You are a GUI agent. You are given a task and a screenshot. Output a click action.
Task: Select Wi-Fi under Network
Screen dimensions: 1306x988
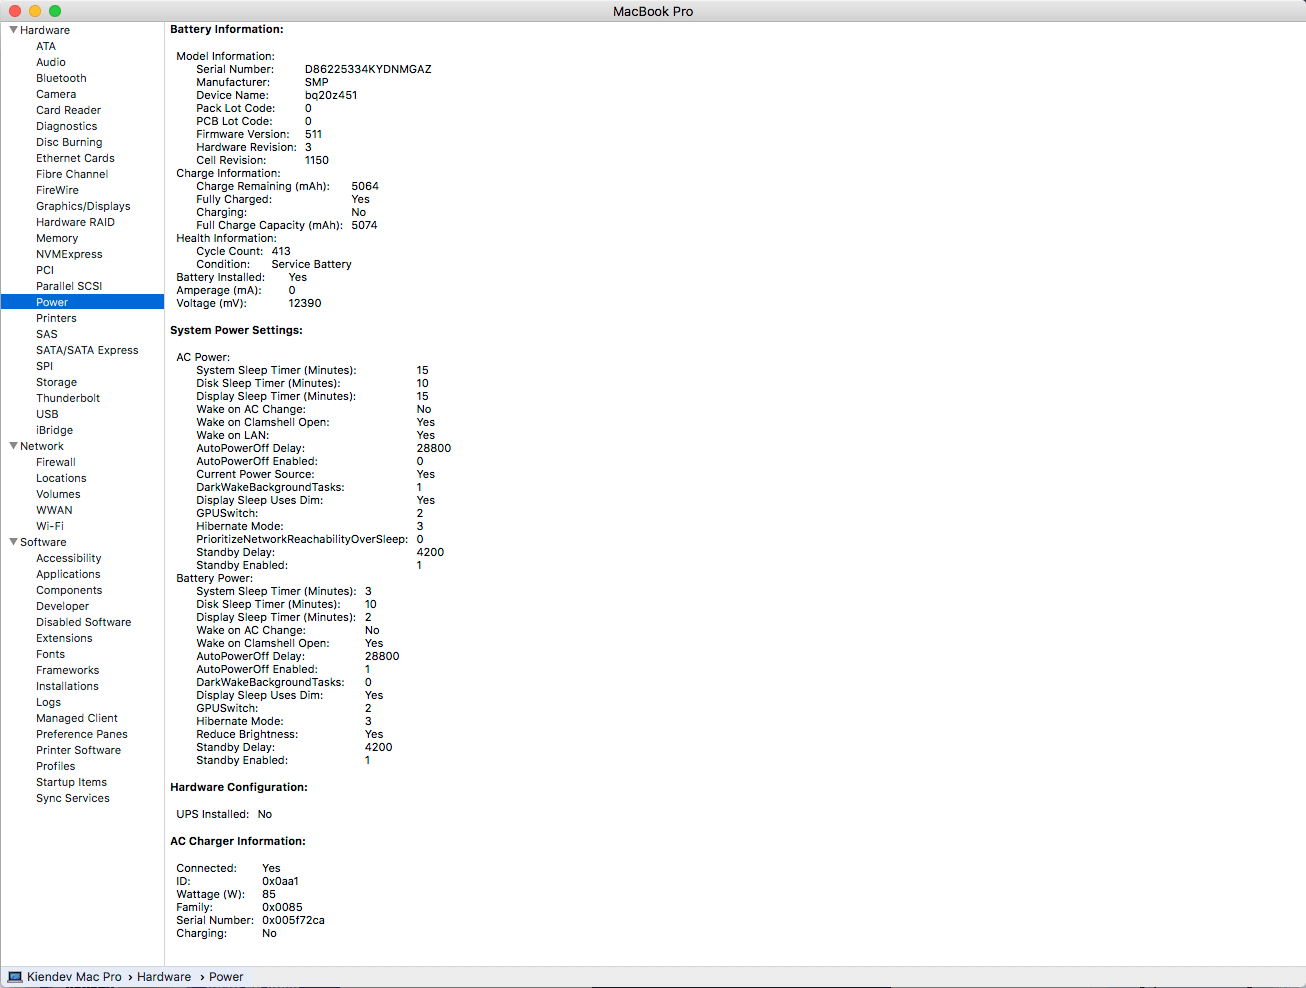point(50,526)
